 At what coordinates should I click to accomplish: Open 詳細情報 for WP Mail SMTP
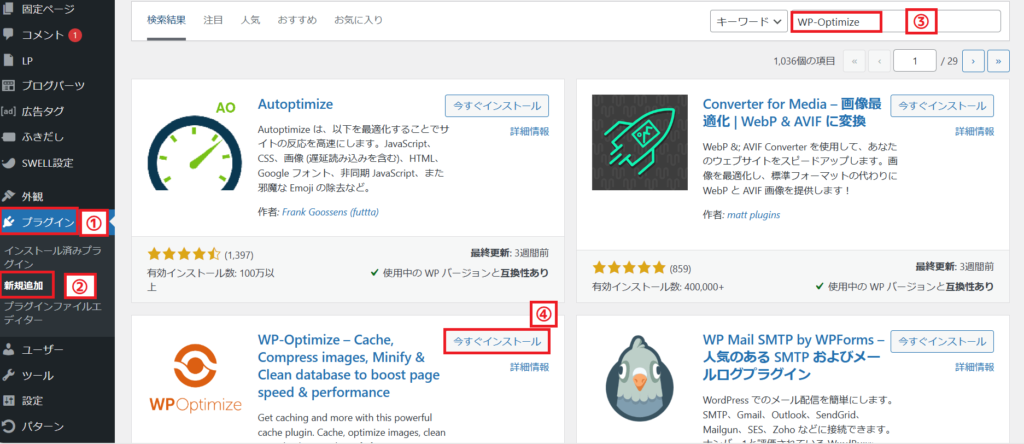(975, 367)
